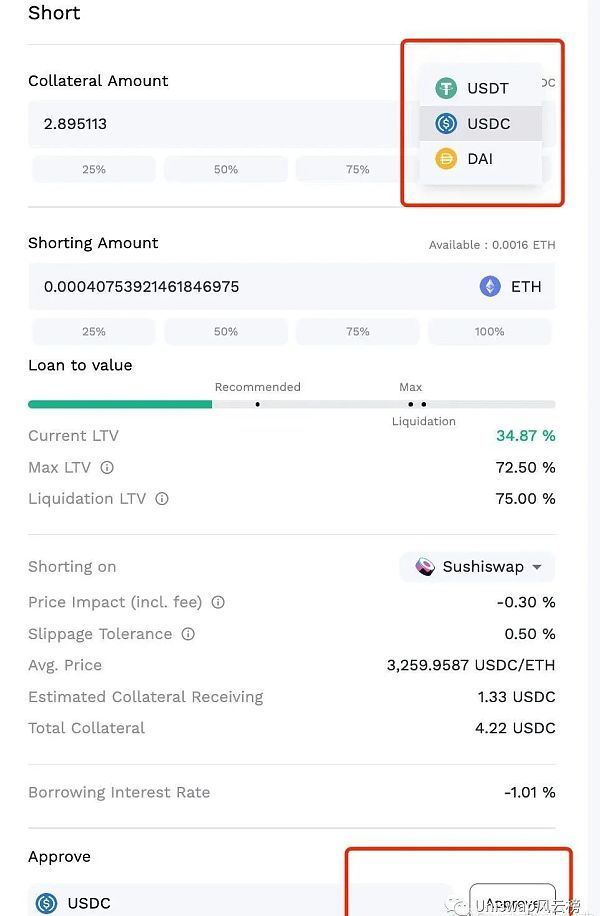Choose DAI in the collateral token list
The width and height of the screenshot is (600, 916).
coord(479,159)
